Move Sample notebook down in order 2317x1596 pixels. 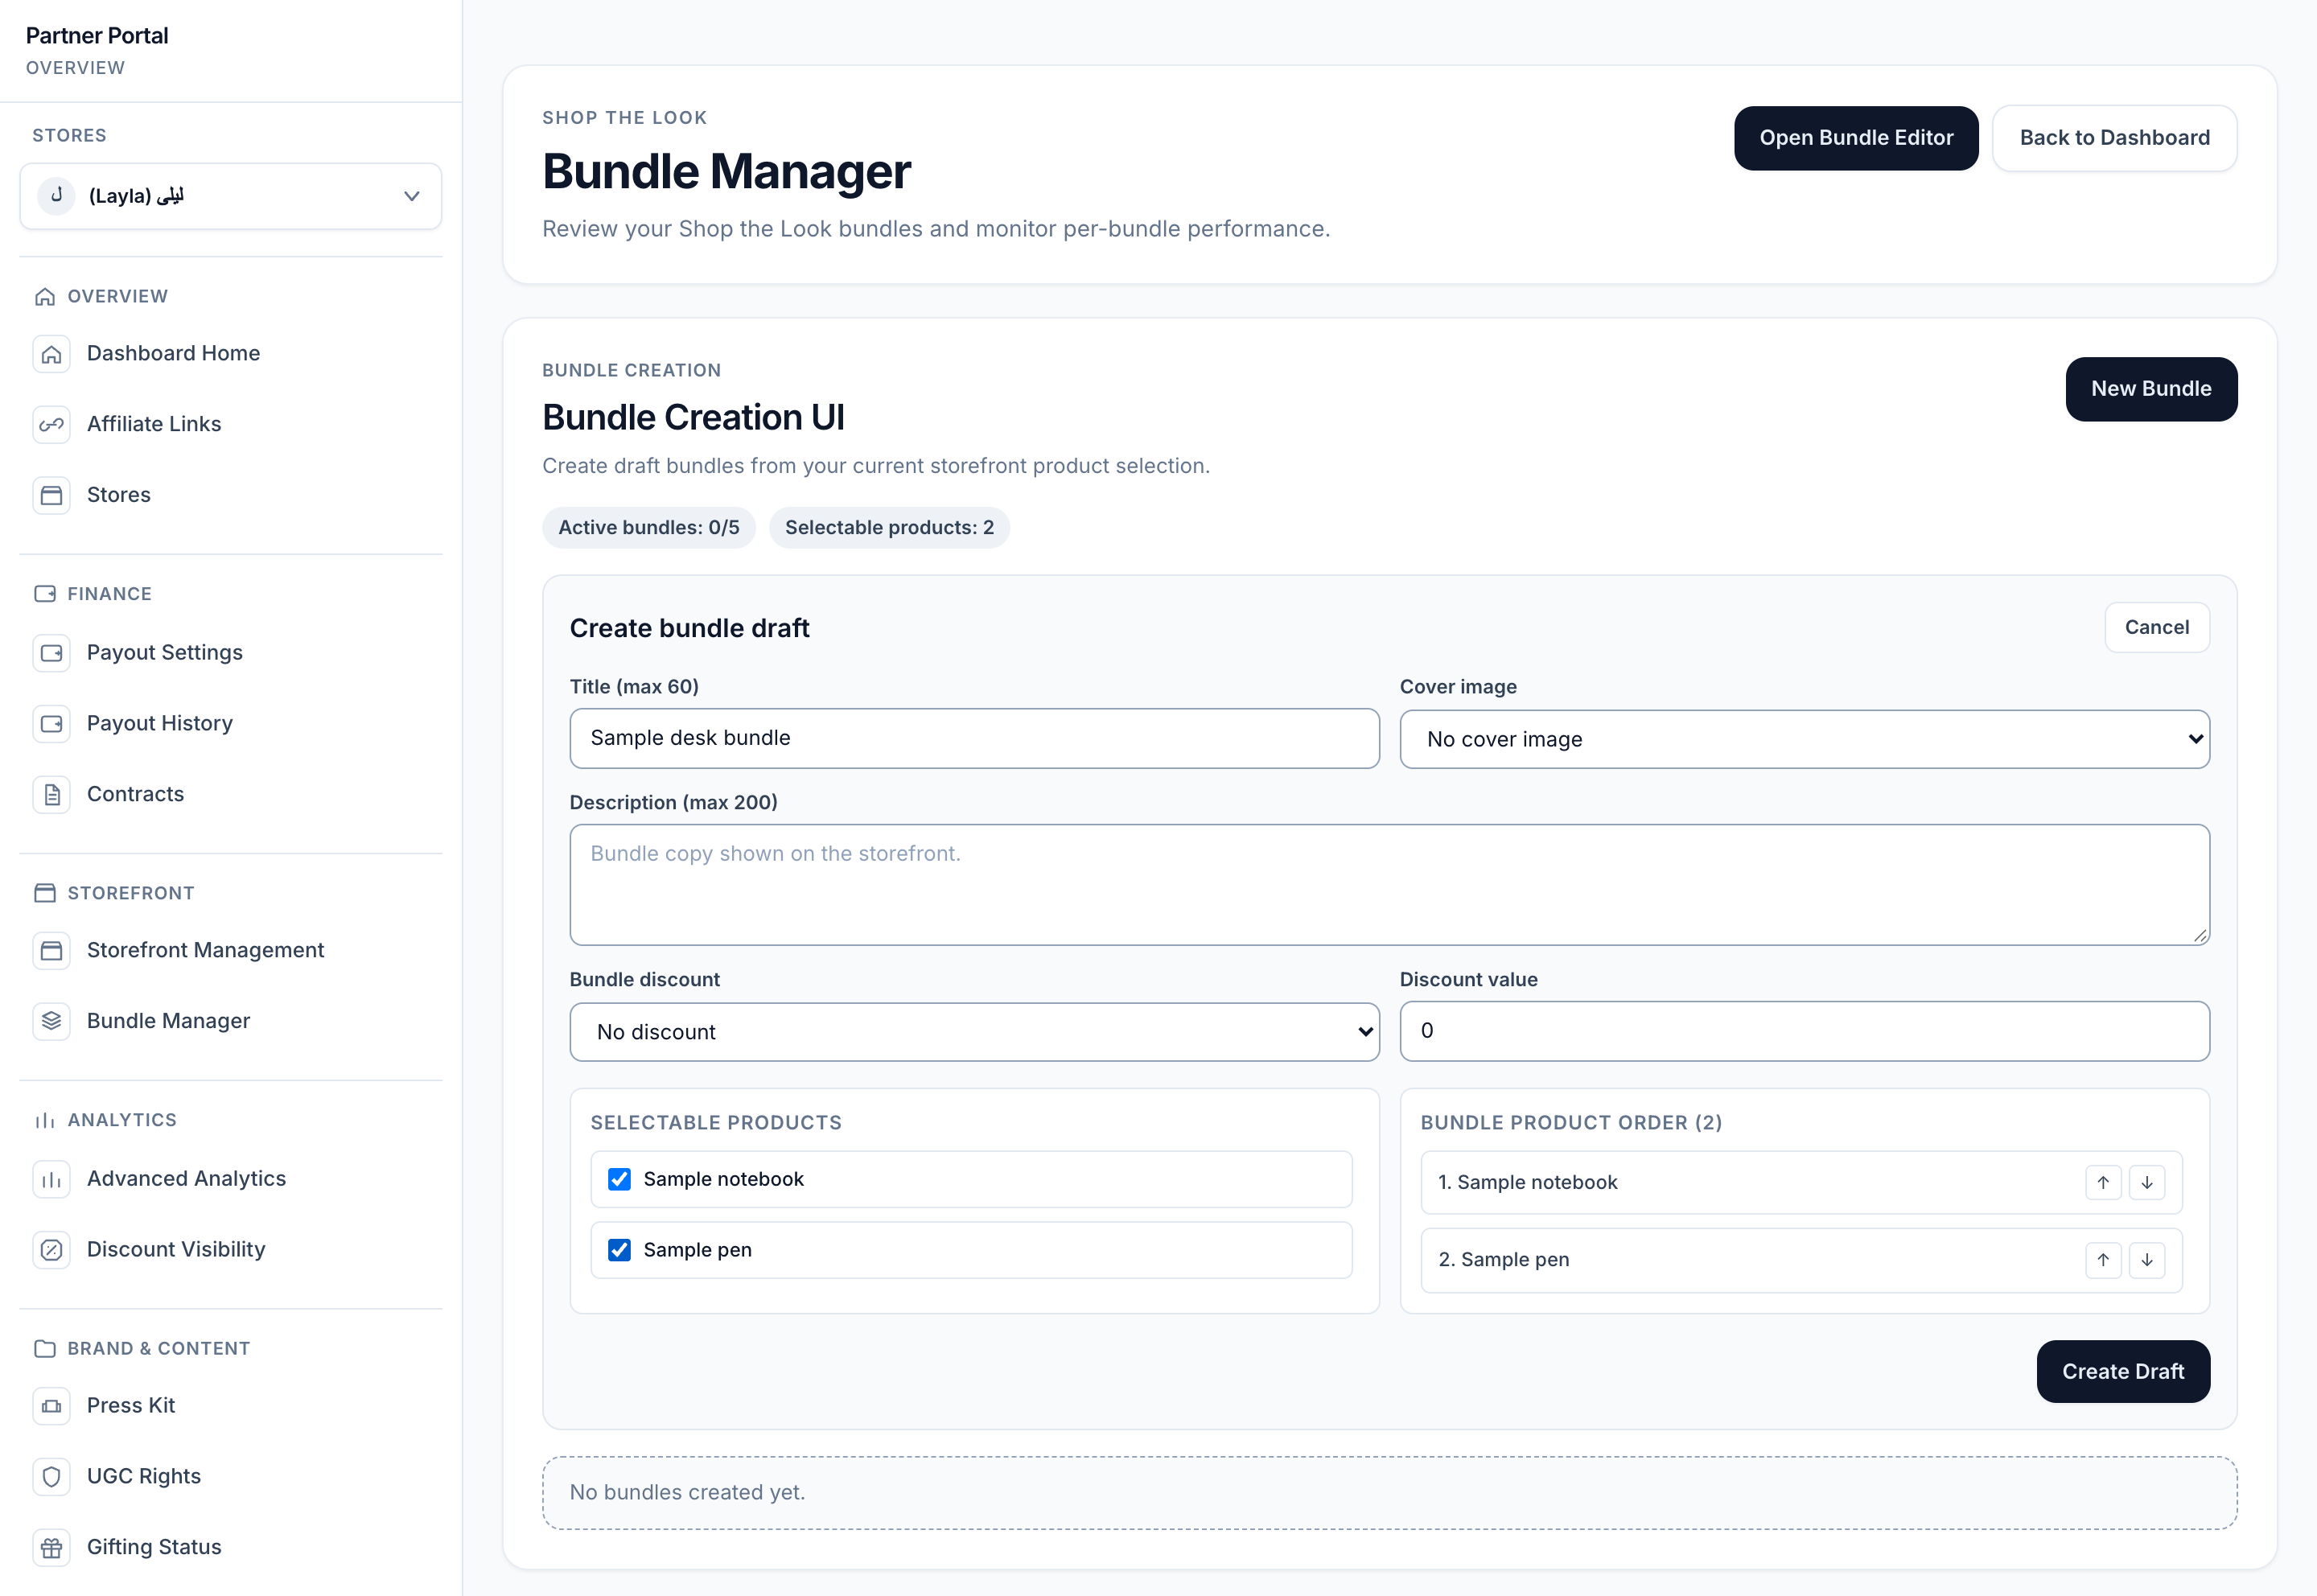[x=2146, y=1183]
